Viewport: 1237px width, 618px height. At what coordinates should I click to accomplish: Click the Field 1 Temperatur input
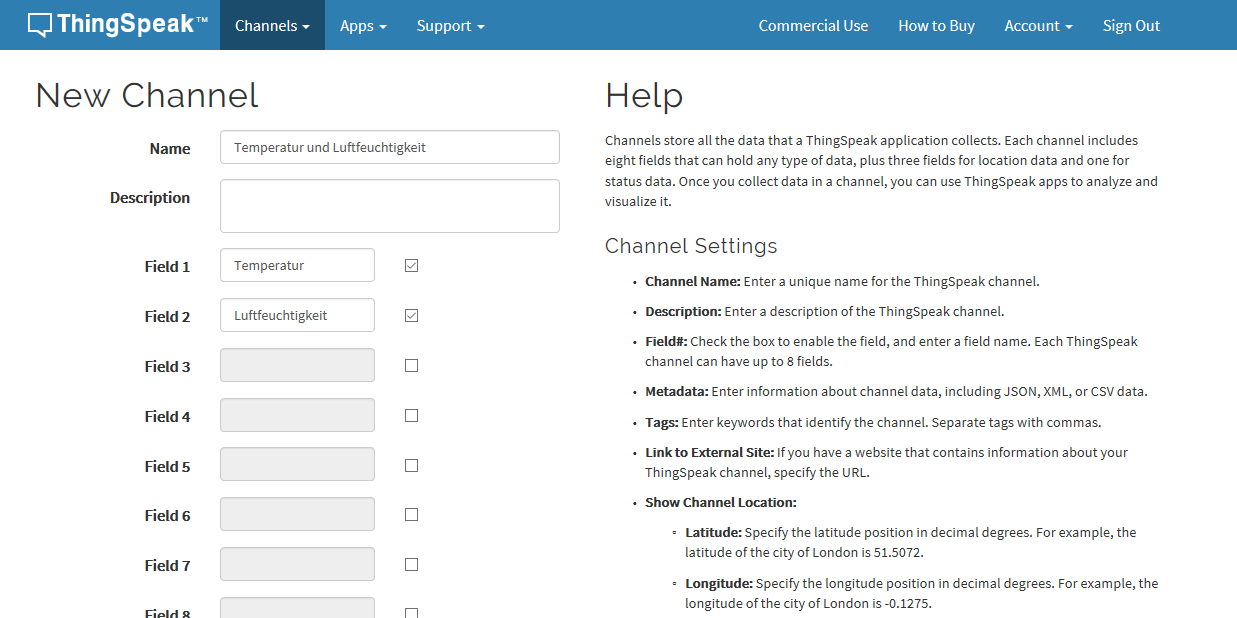(x=297, y=266)
